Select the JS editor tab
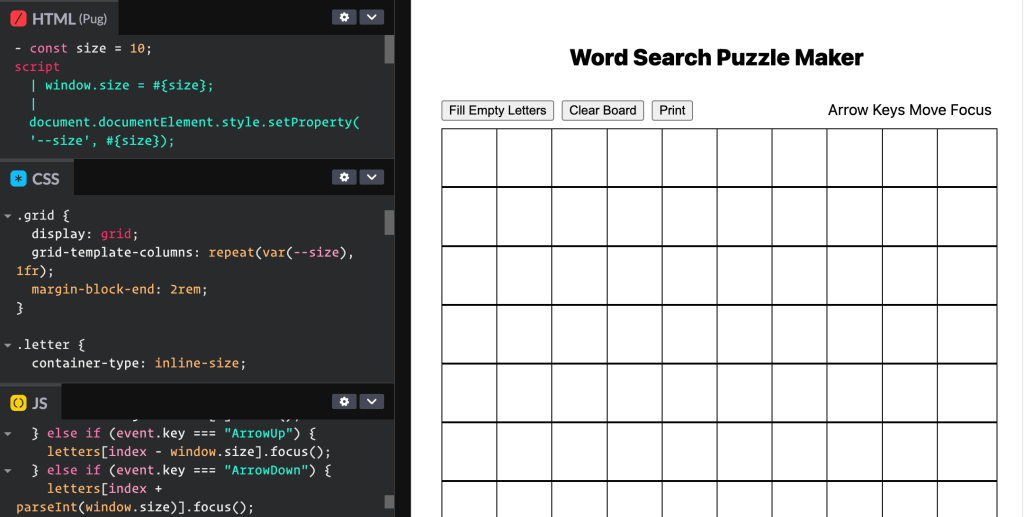Image resolution: width=1024 pixels, height=517 pixels. tap(30, 403)
